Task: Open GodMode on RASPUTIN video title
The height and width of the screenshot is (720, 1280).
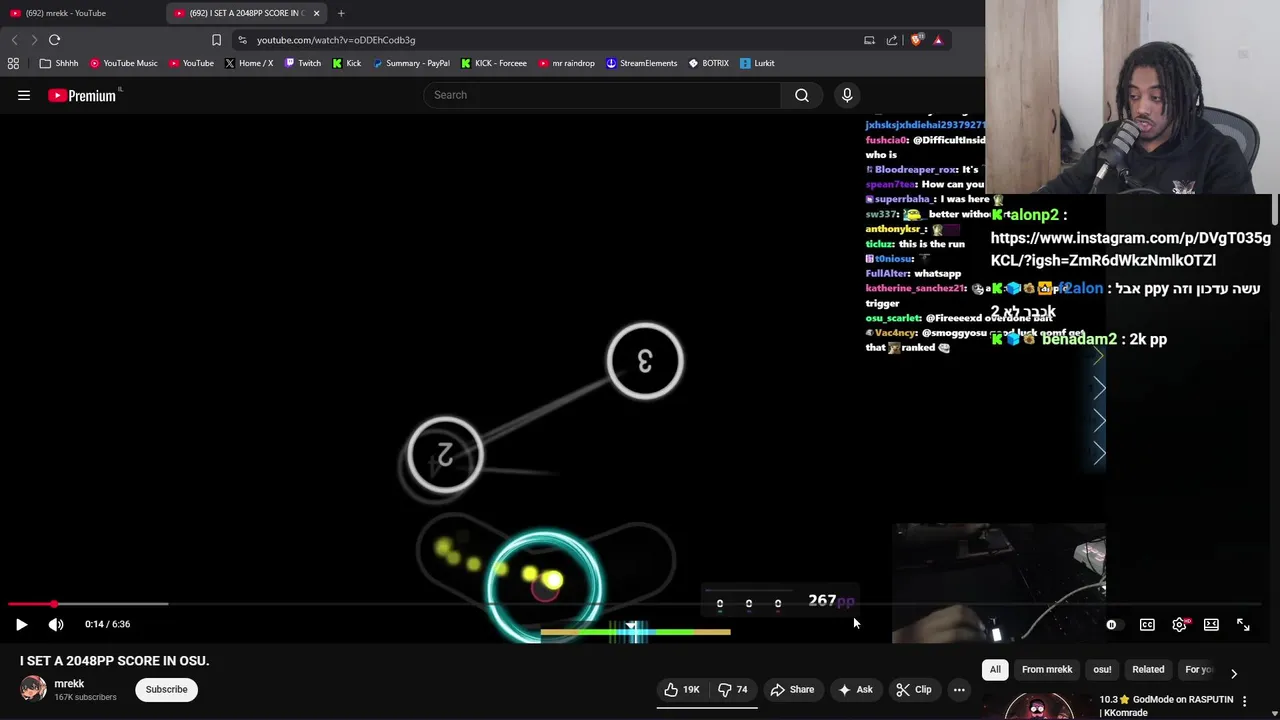Action: pyautogui.click(x=1166, y=706)
